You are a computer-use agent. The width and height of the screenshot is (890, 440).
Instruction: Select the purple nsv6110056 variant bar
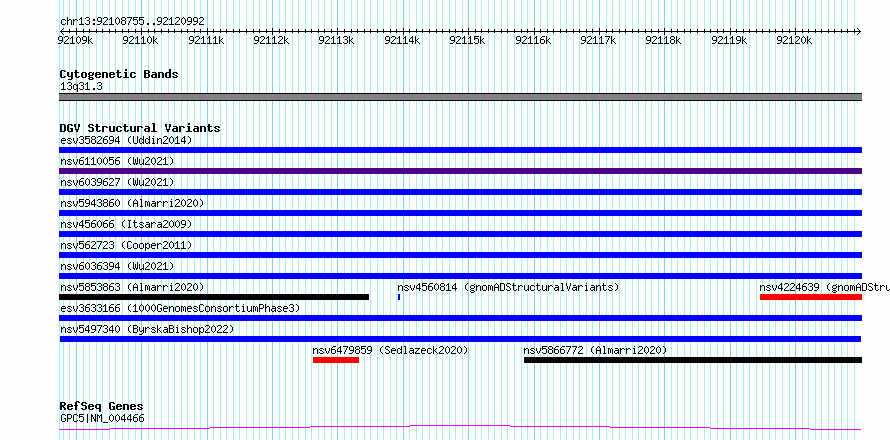tap(460, 171)
